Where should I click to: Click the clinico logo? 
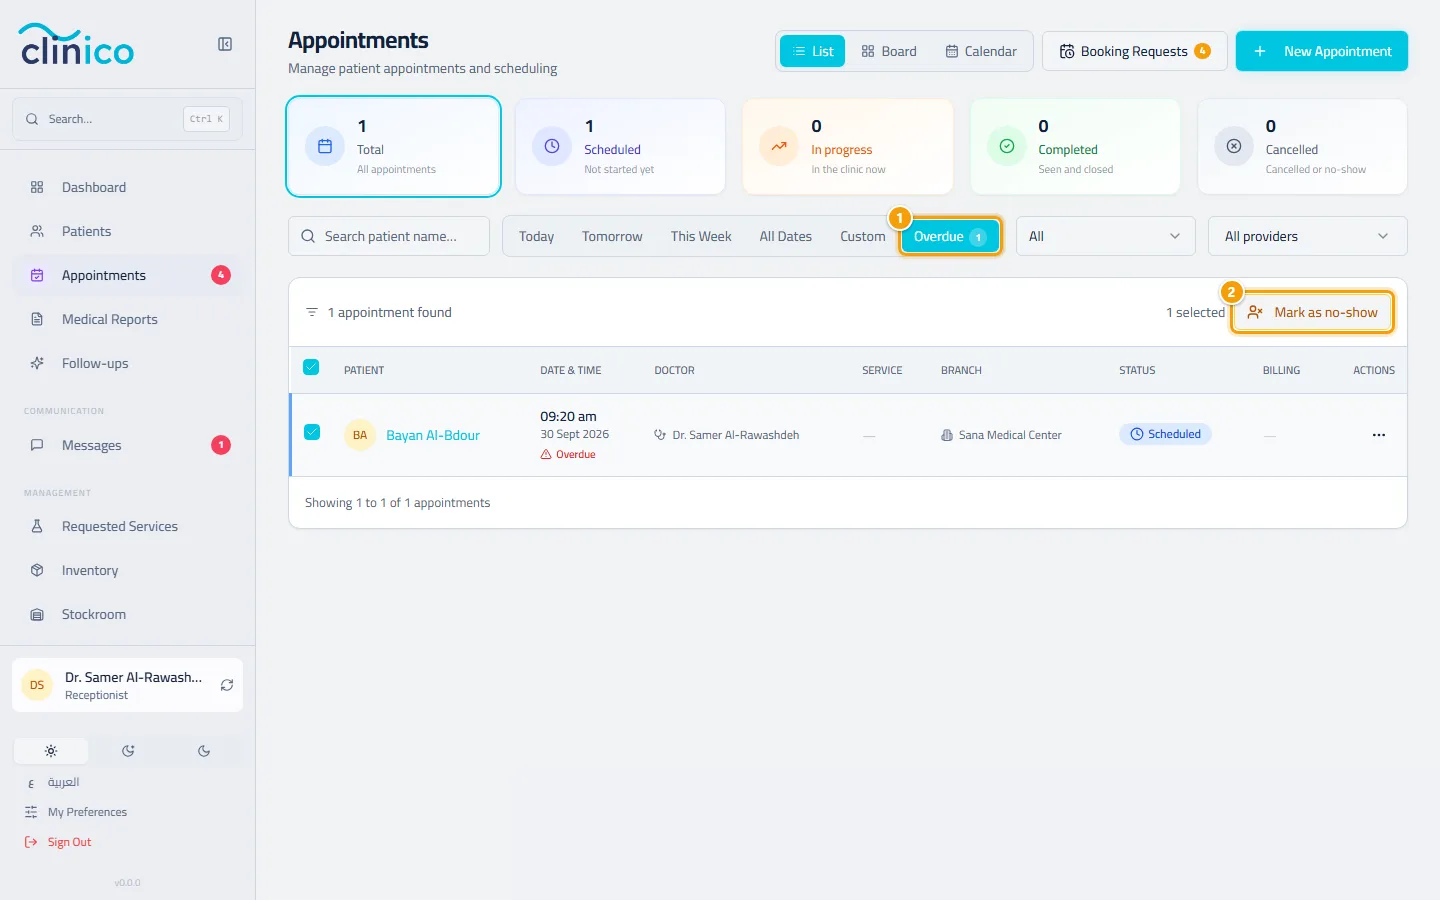pyautogui.click(x=77, y=44)
